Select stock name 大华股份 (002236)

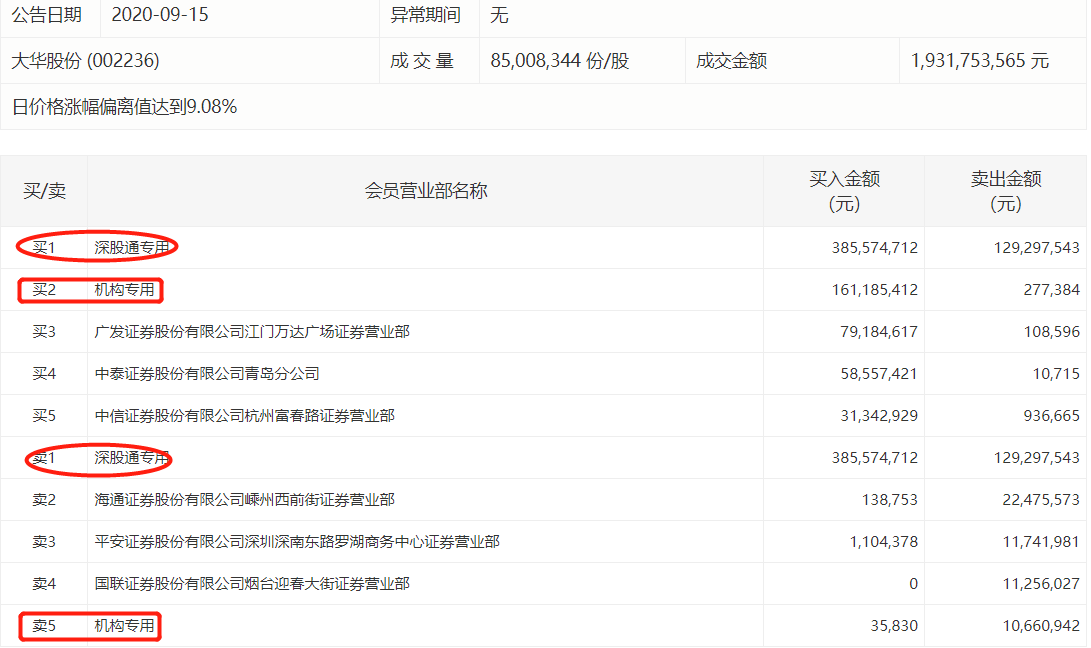pyautogui.click(x=85, y=61)
